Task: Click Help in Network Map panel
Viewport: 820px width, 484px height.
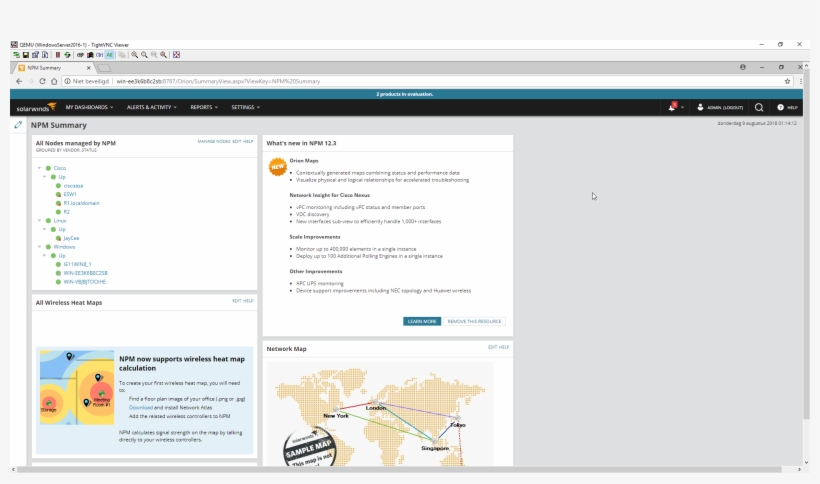Action: pyautogui.click(x=504, y=347)
